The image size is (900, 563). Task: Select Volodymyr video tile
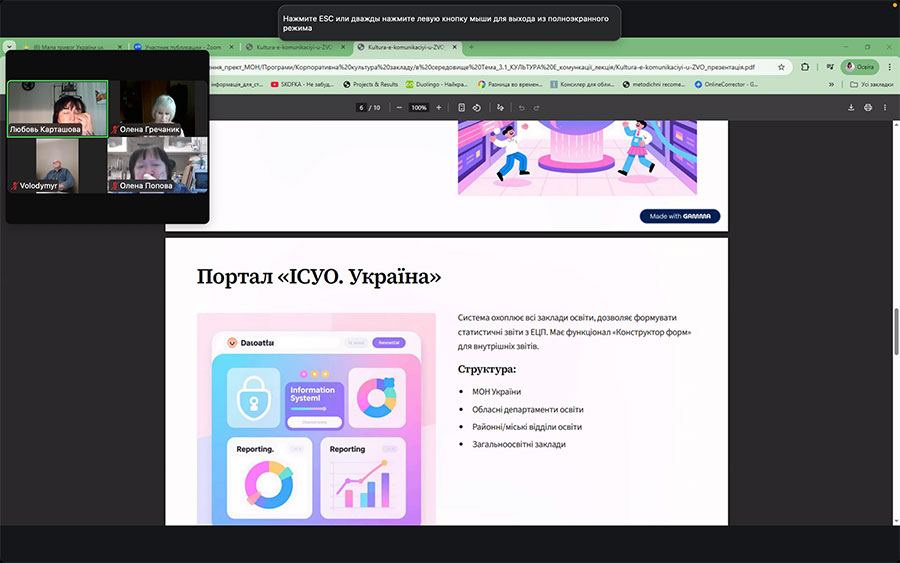click(57, 165)
